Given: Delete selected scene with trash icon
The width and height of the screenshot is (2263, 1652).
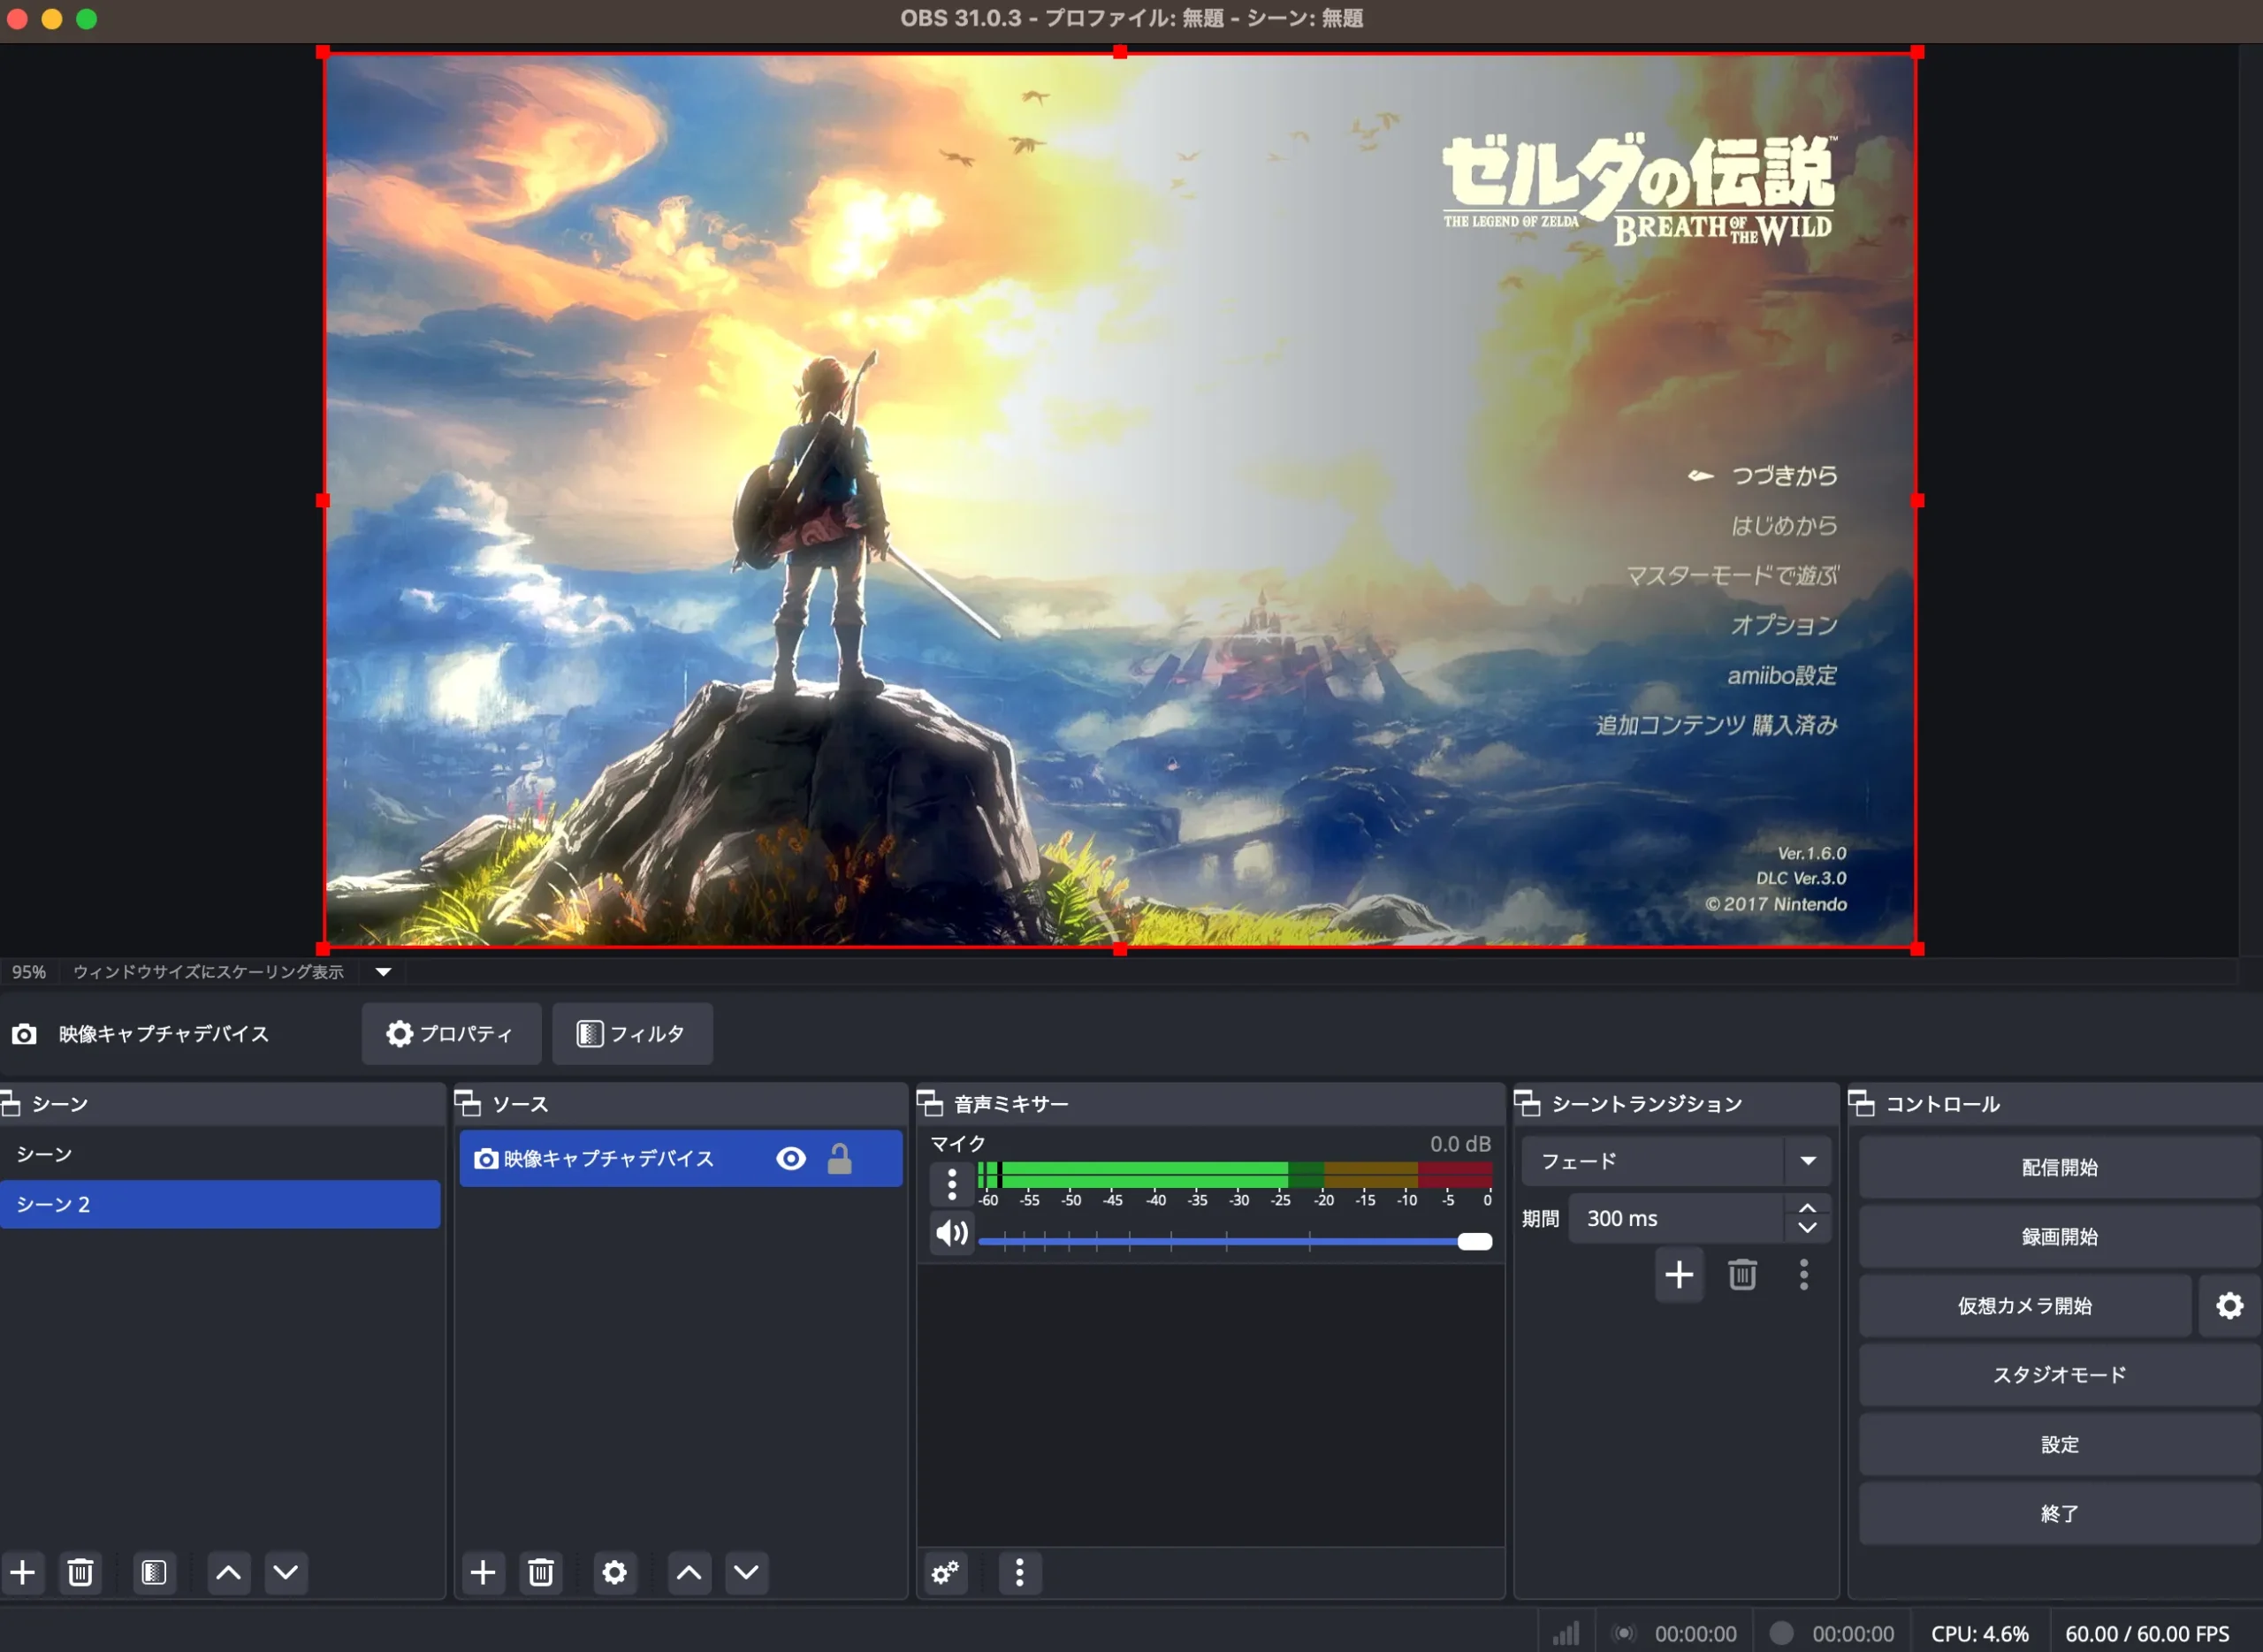Looking at the screenshot, I should 81,1572.
